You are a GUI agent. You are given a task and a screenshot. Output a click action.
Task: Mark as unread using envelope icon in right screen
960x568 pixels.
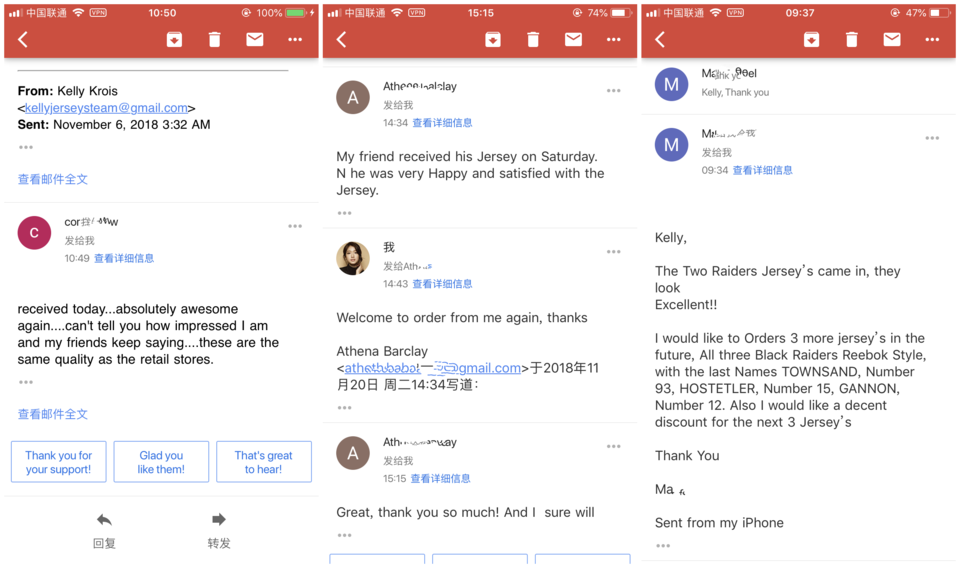click(891, 40)
